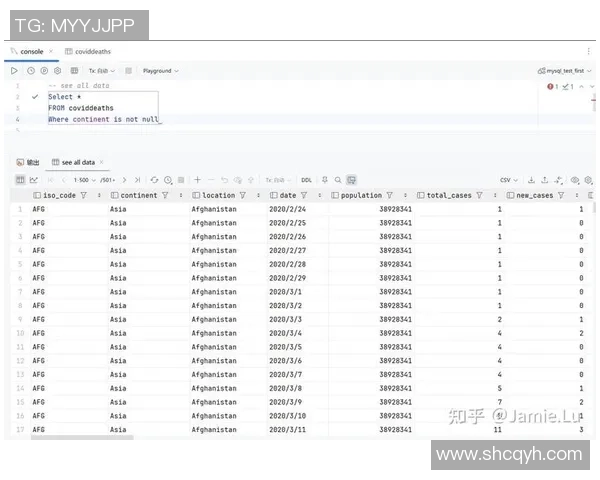
Task: Switch to table grid view mode
Action: tap(21, 180)
